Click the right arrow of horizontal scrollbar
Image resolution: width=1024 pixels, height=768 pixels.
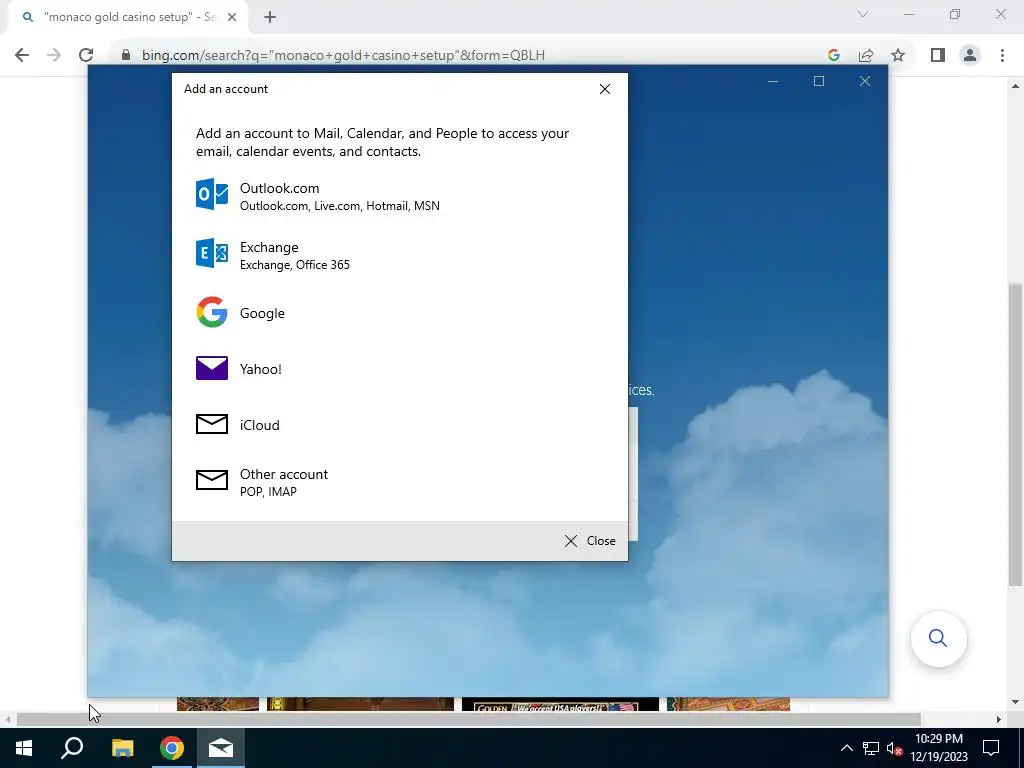coord(999,719)
